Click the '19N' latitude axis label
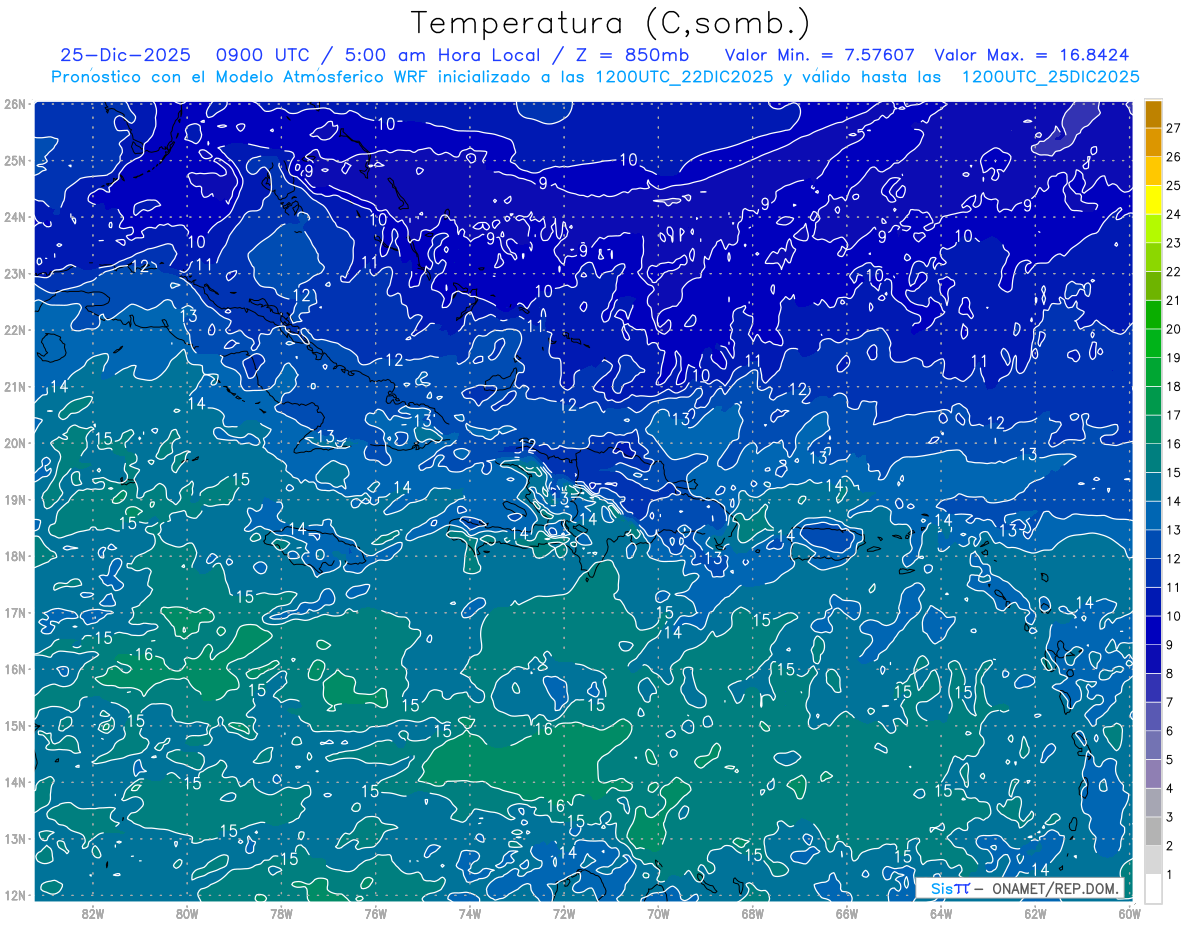Image resolution: width=1200 pixels, height=927 pixels. (14, 500)
